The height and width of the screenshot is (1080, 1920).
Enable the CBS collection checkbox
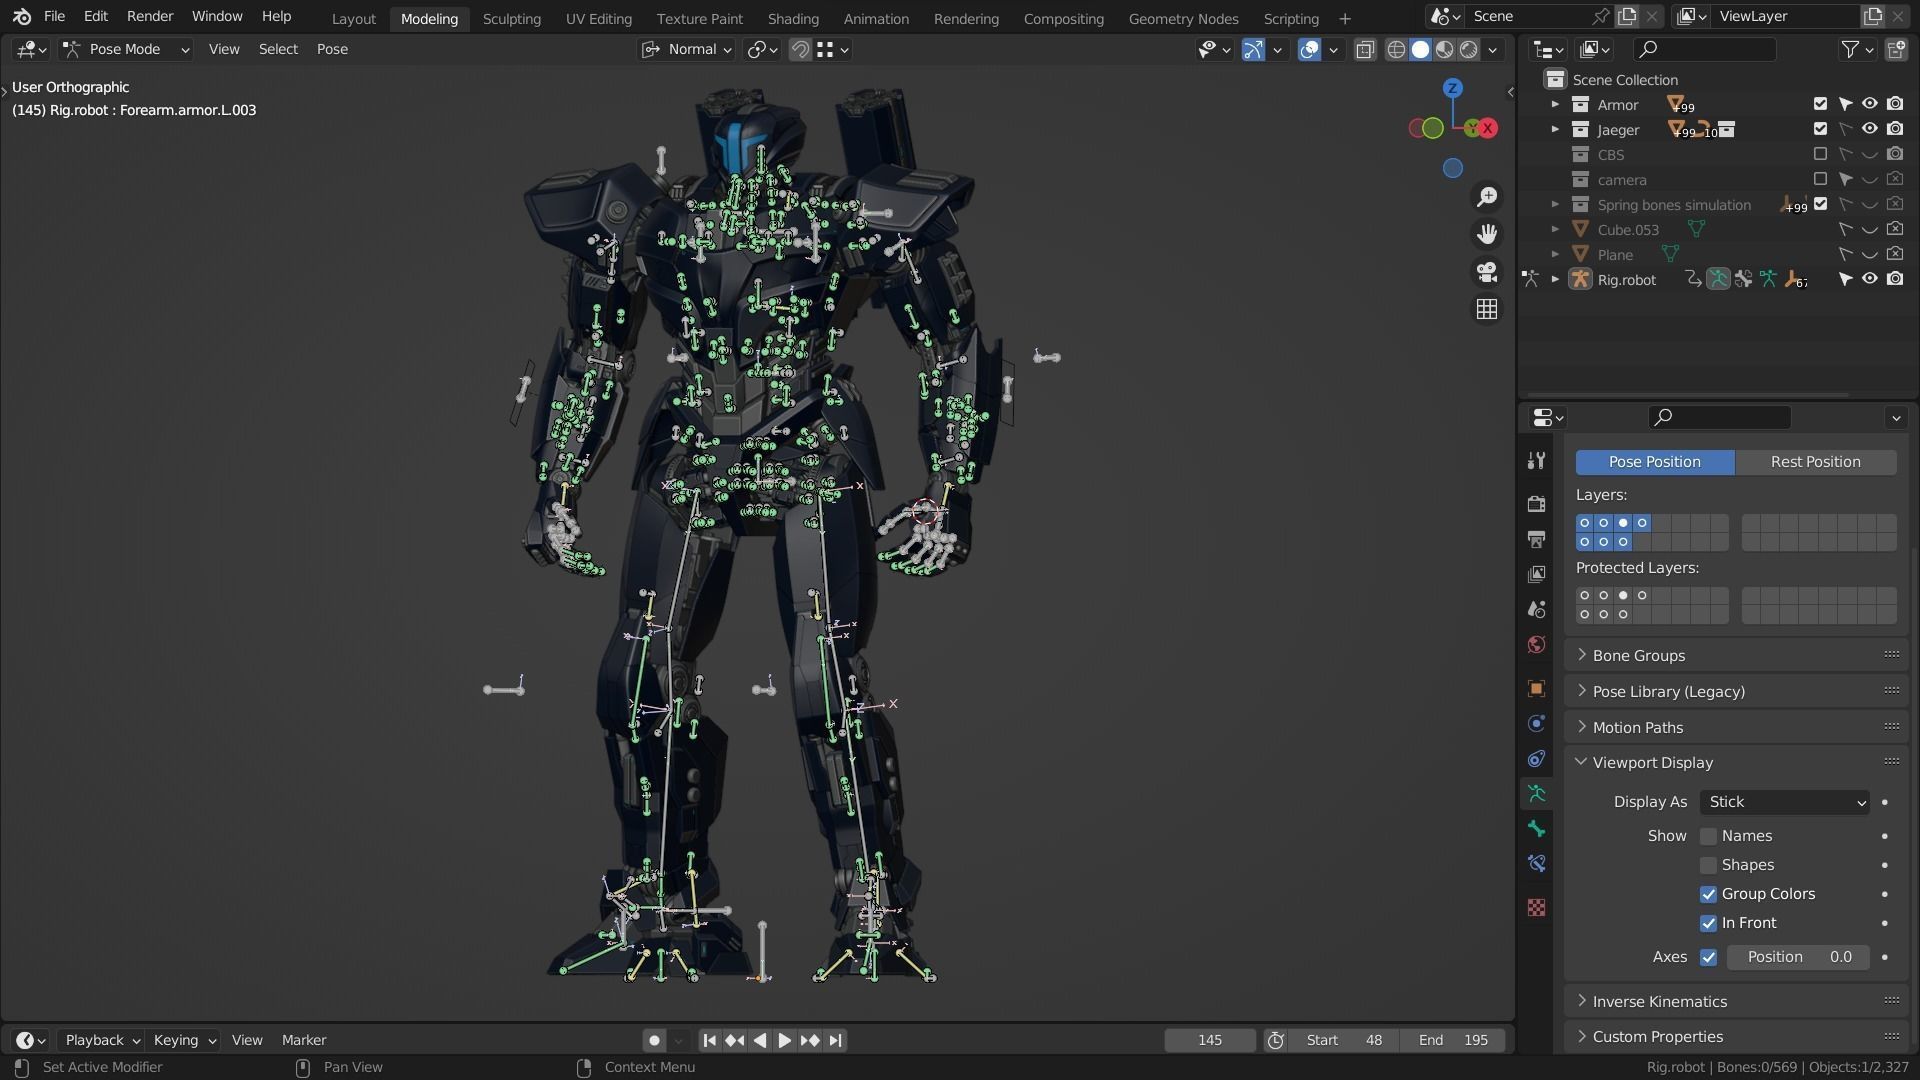pos(1820,154)
